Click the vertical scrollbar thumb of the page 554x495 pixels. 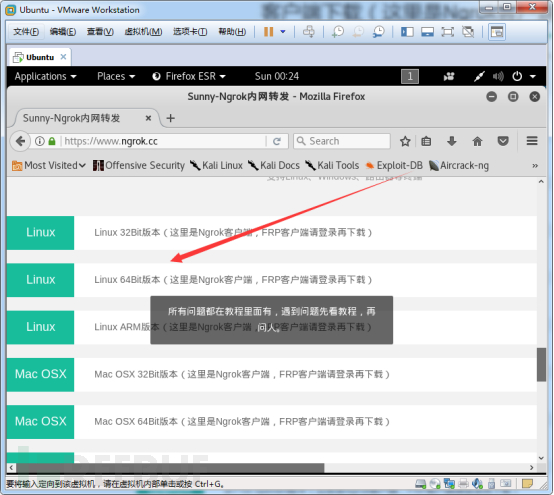[541, 365]
